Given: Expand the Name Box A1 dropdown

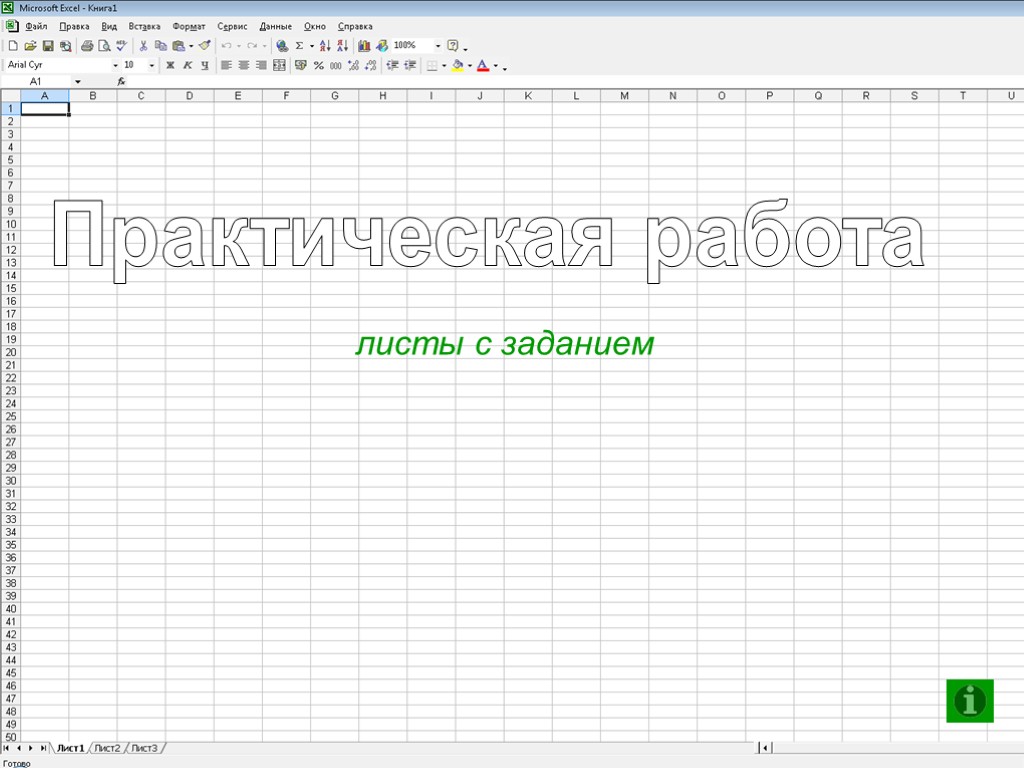Looking at the screenshot, I should click(x=78, y=82).
